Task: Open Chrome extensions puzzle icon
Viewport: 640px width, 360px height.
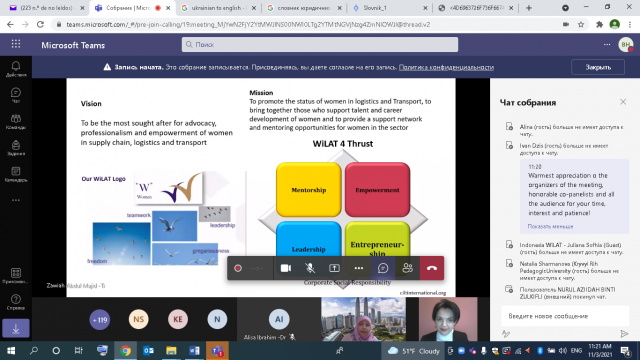Action: click(599, 24)
